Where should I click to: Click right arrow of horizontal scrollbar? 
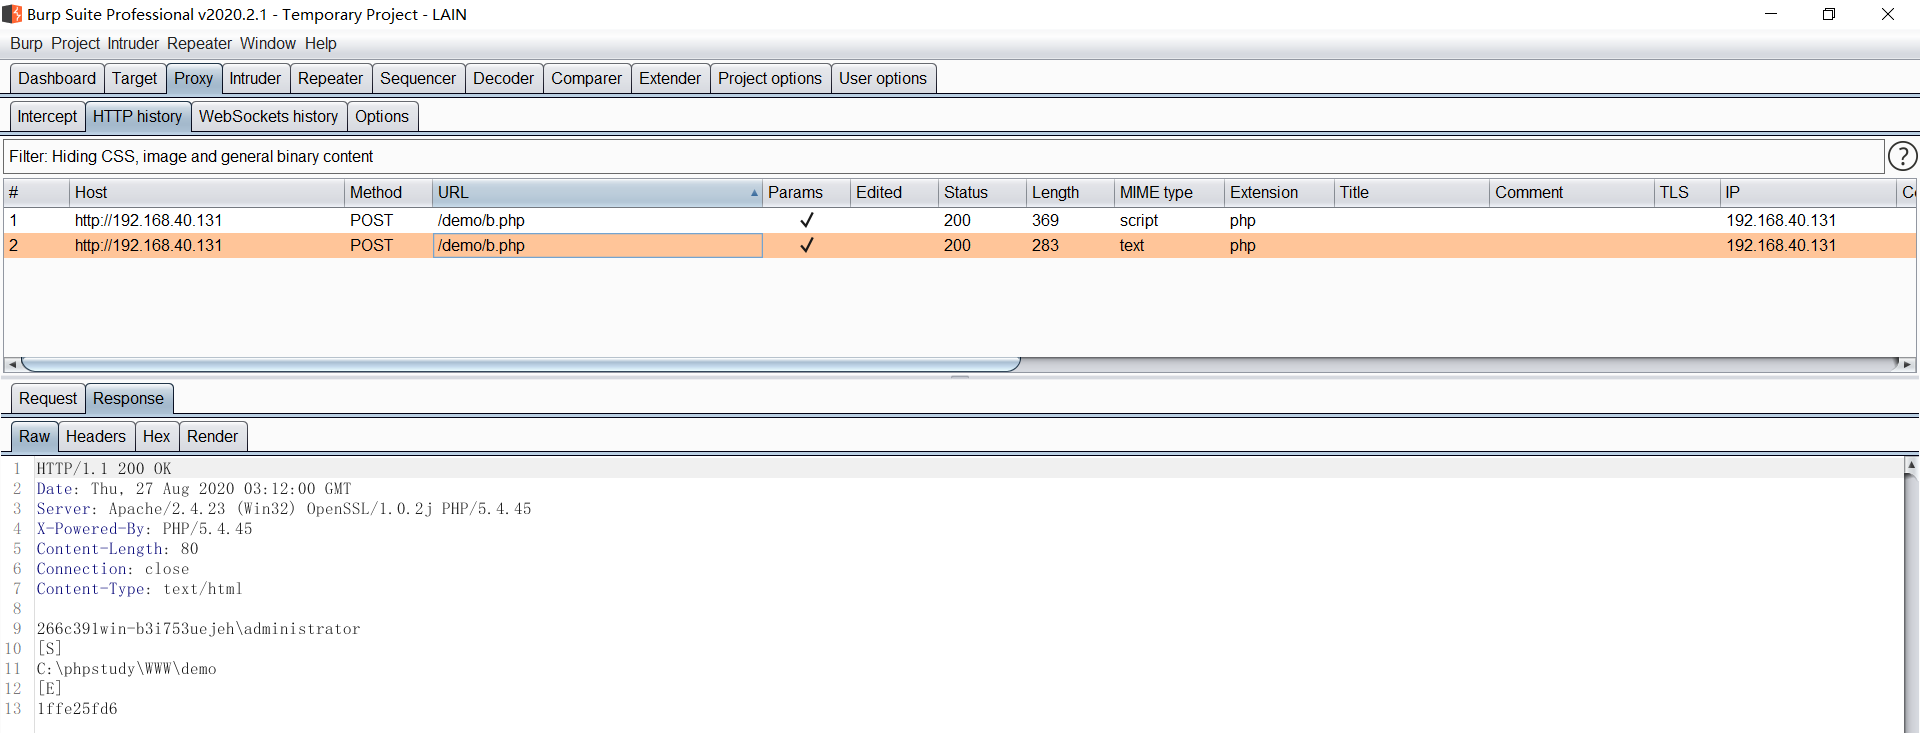(1907, 365)
